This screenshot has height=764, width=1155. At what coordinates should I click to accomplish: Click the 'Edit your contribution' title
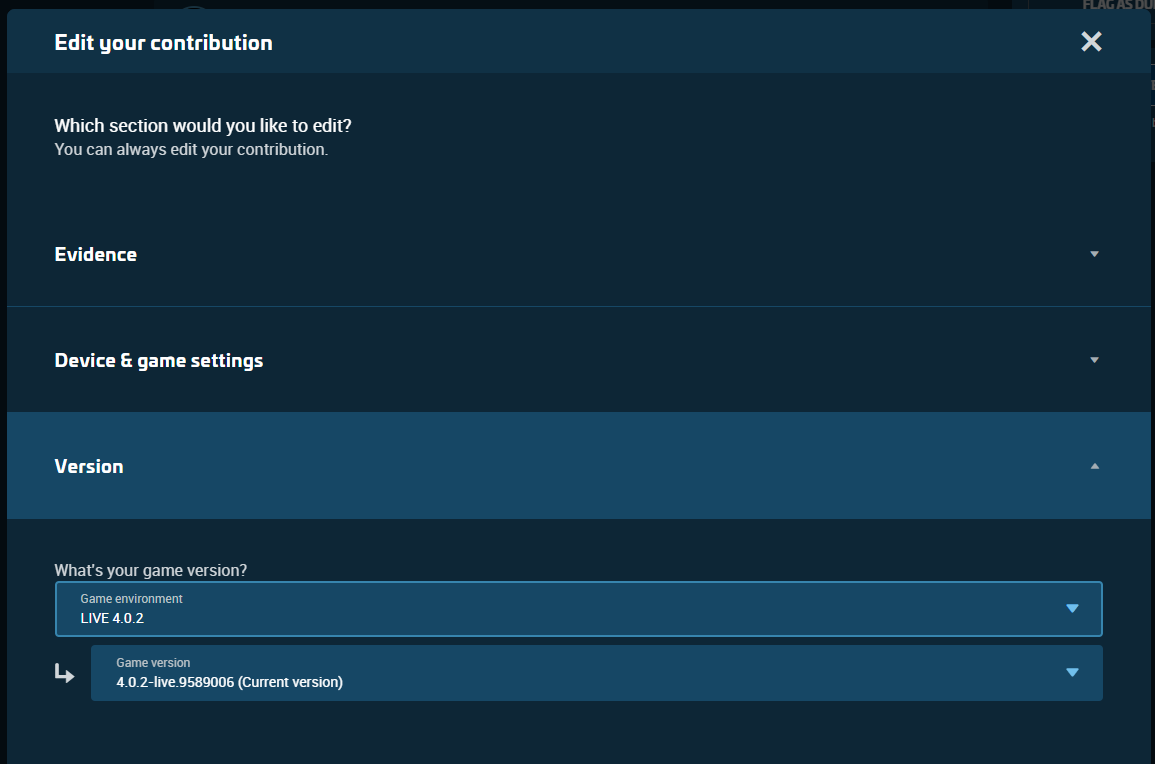tap(163, 42)
